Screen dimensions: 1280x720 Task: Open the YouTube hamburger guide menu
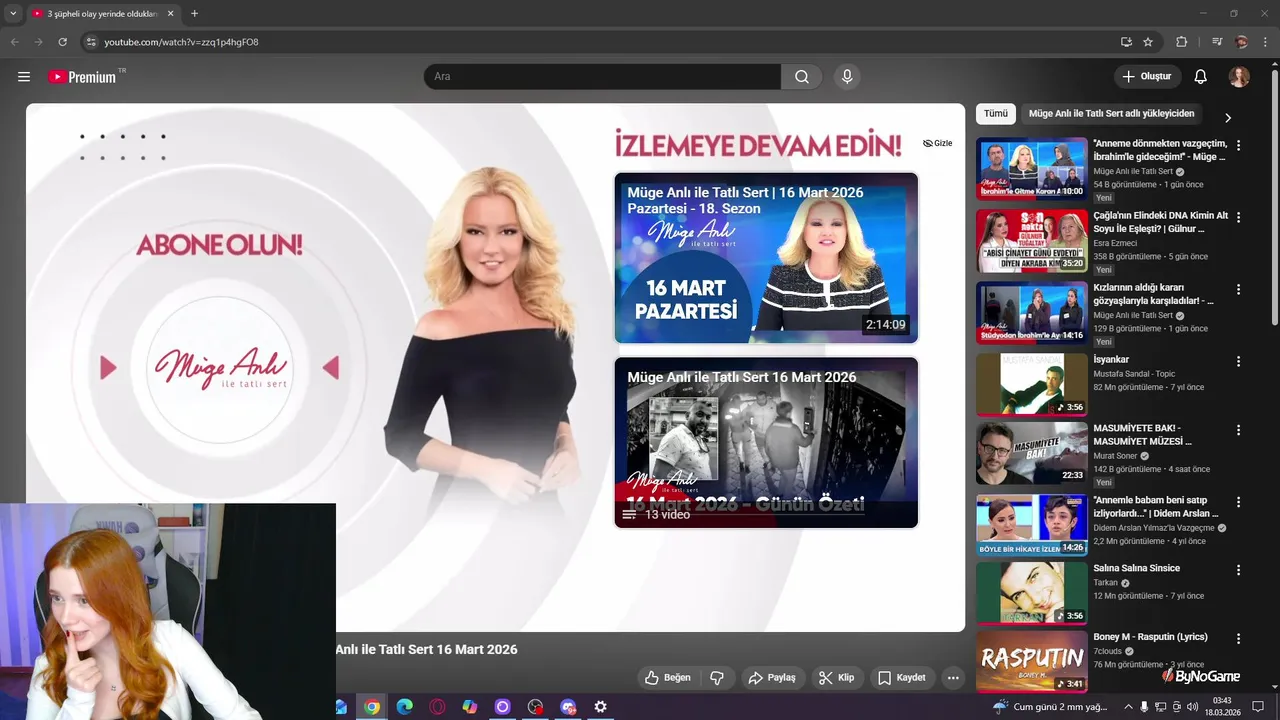[x=24, y=77]
